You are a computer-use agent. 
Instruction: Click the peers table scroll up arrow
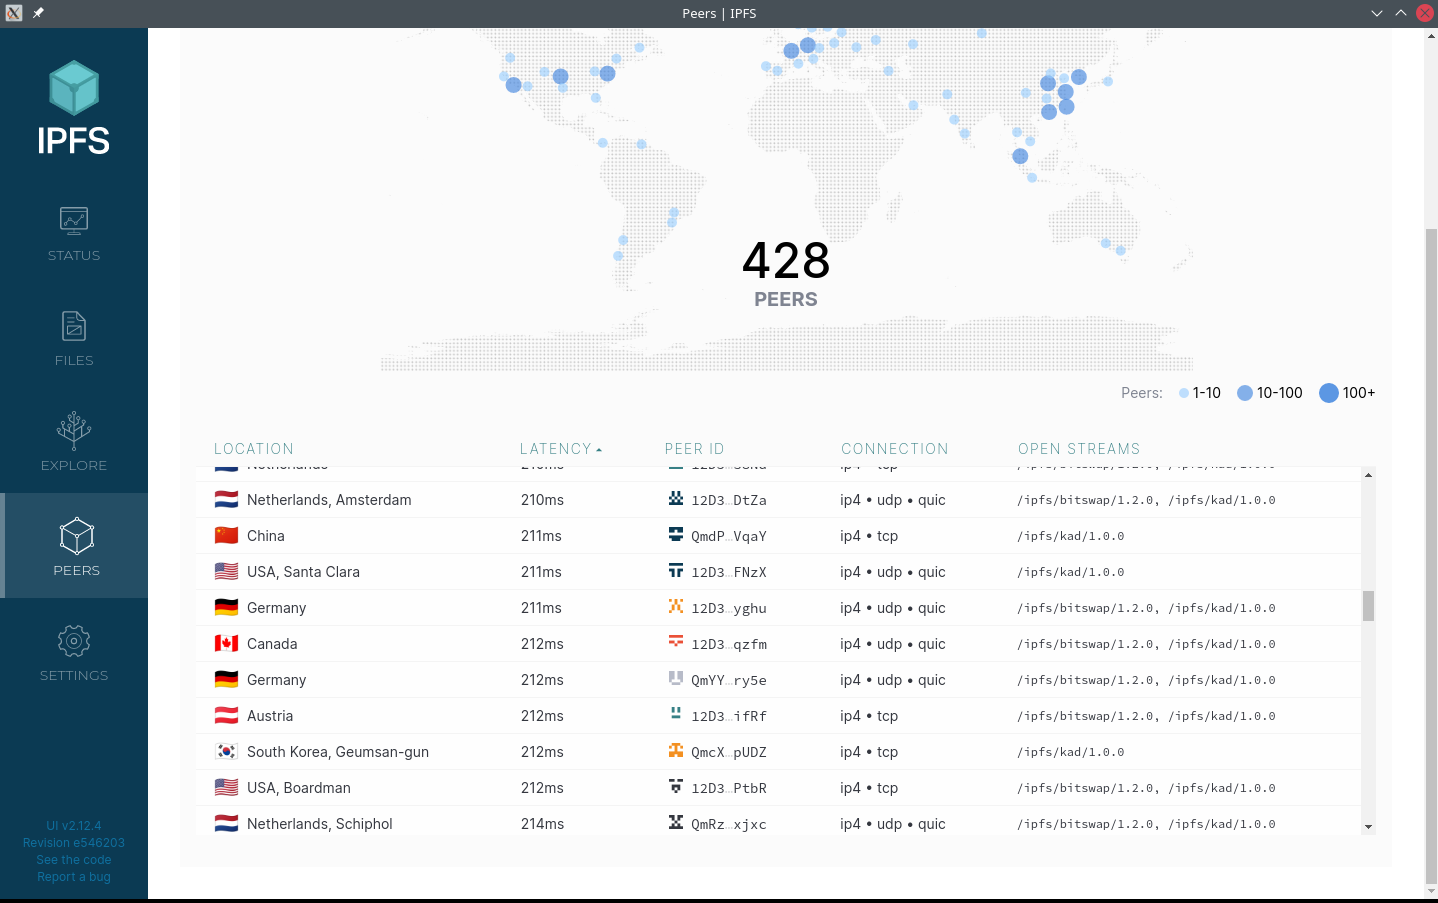[x=1368, y=475]
